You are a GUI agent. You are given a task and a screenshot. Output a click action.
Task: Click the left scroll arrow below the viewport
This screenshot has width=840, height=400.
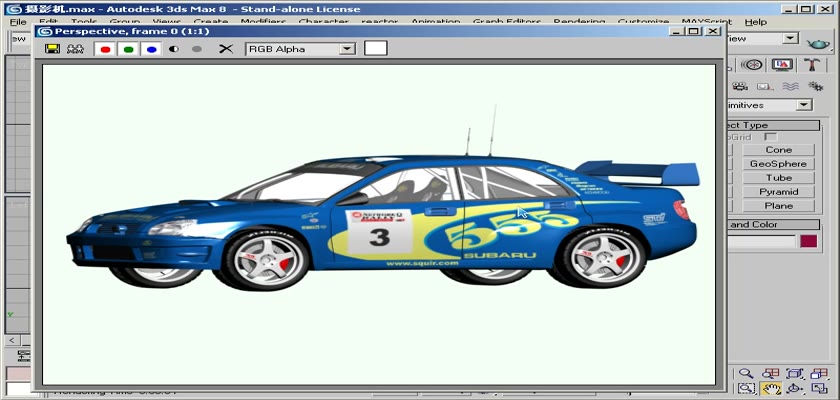[x=11, y=340]
